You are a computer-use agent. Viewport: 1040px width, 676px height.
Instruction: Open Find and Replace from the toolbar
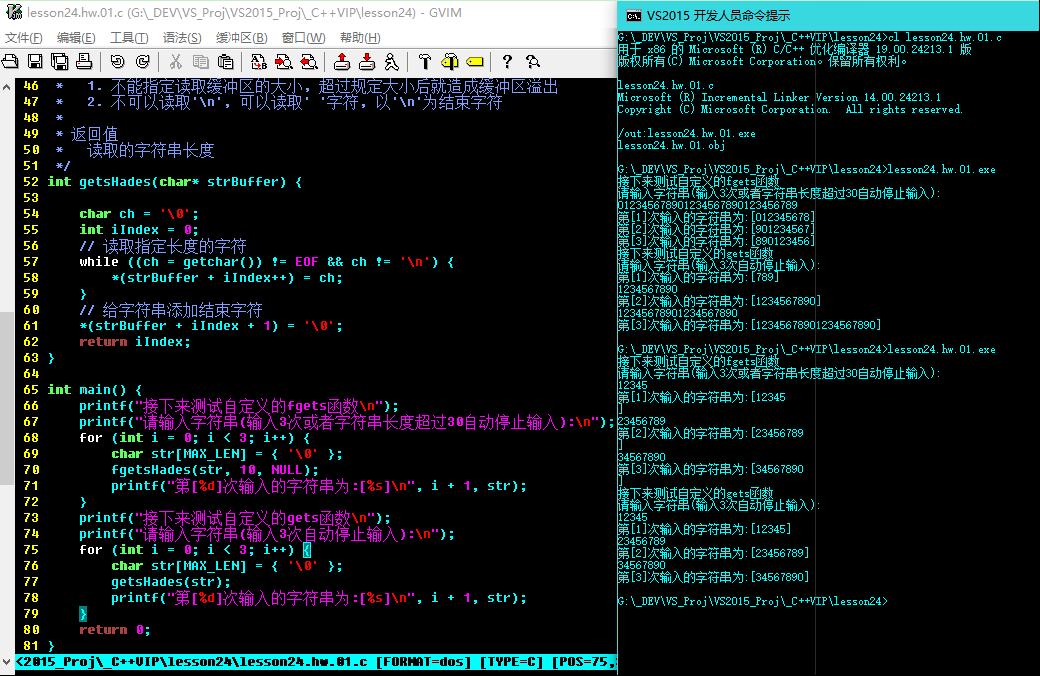[x=259, y=62]
